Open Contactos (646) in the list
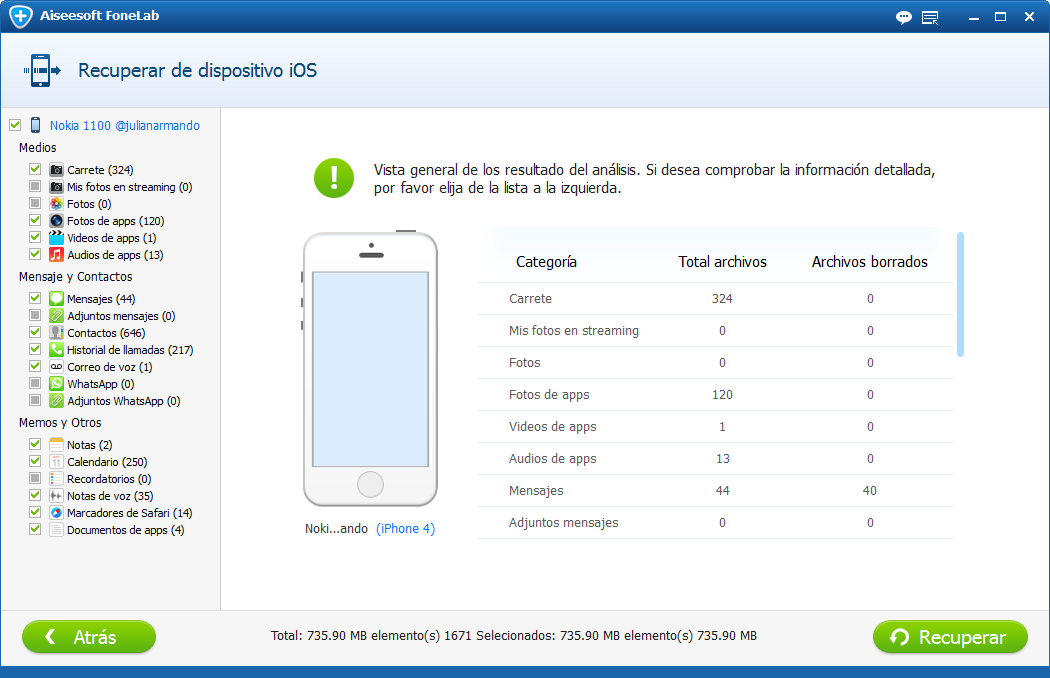The height and width of the screenshot is (678, 1050). tap(106, 333)
